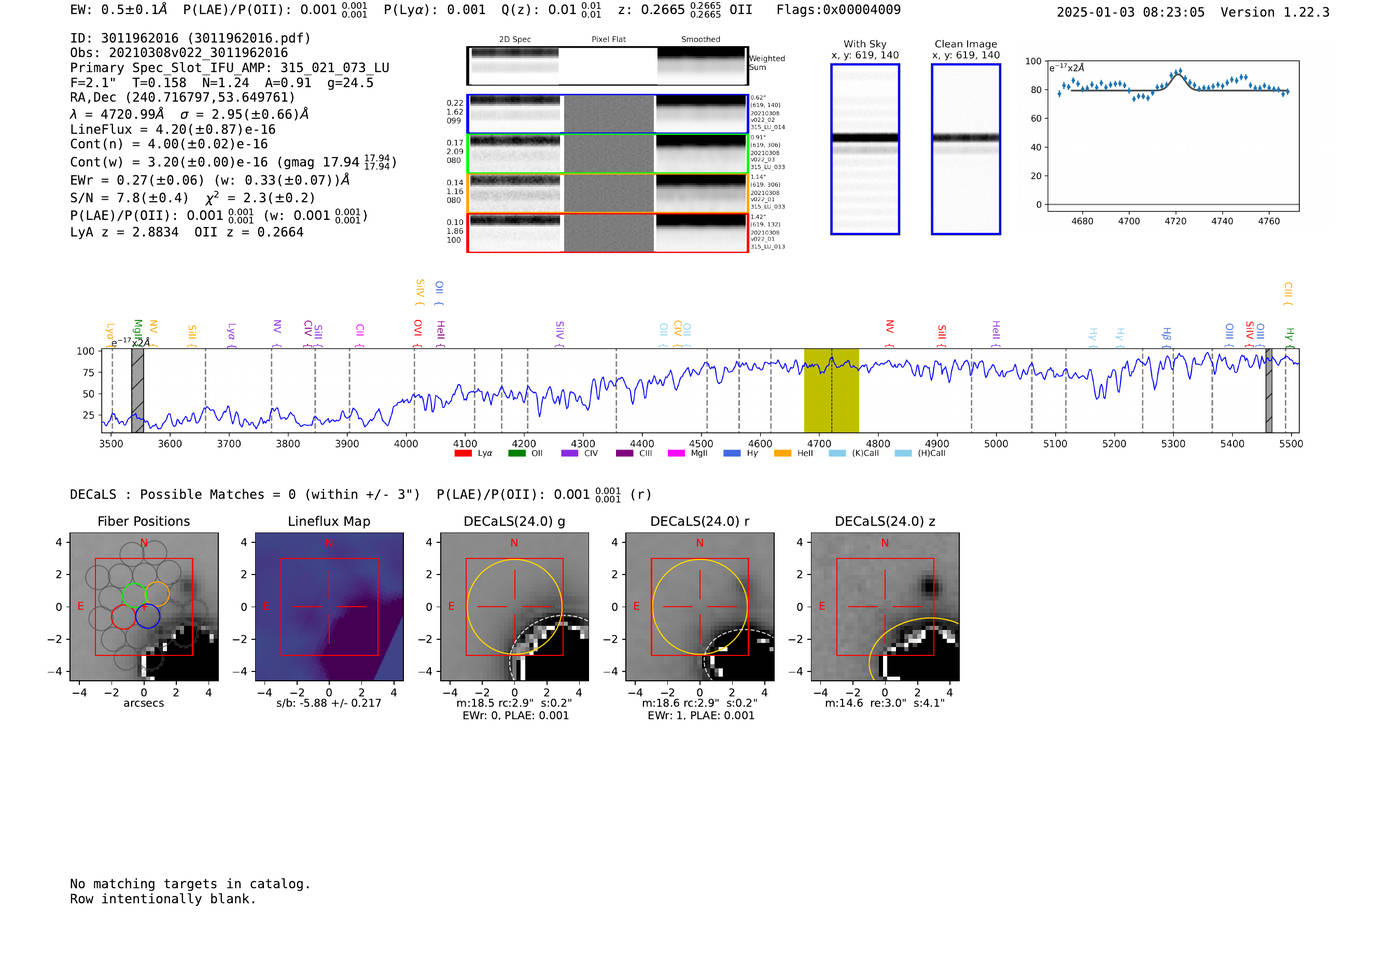Click the ID: 3011962016 (3011962016.pdf) text

pyautogui.click(x=190, y=38)
